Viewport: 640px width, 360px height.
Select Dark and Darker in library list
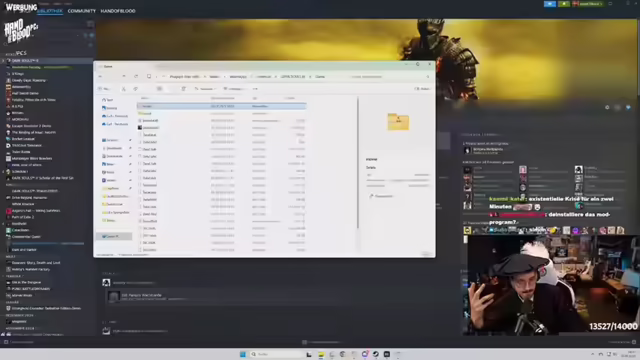point(24,250)
